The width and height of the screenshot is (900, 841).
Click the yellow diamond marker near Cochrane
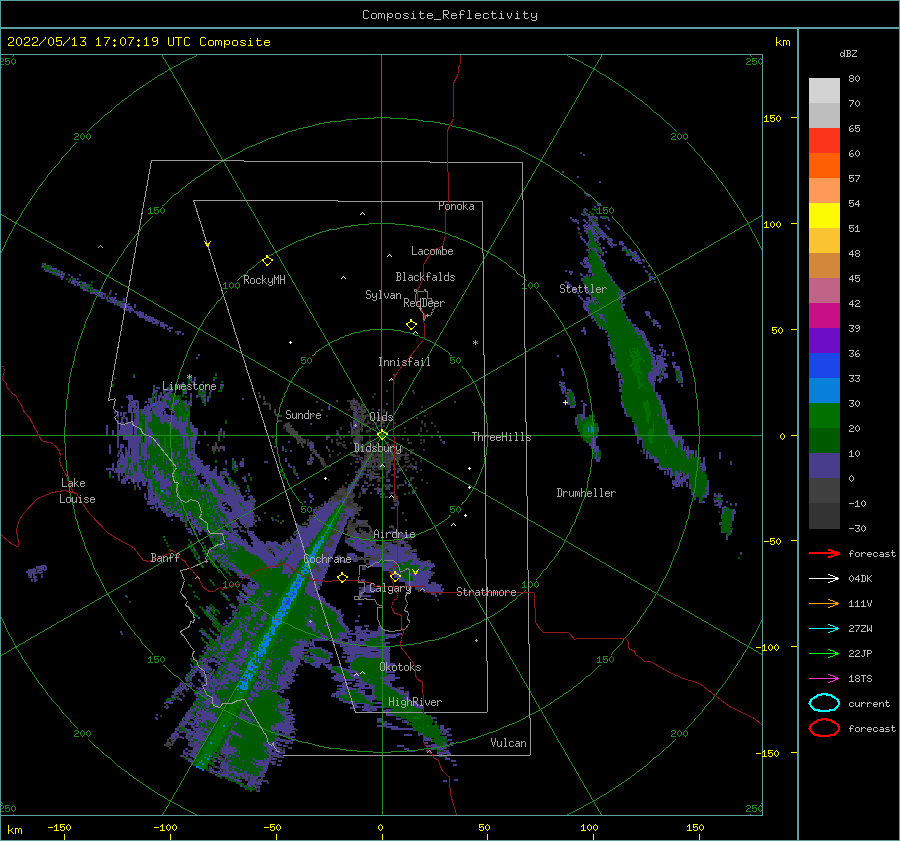[343, 577]
